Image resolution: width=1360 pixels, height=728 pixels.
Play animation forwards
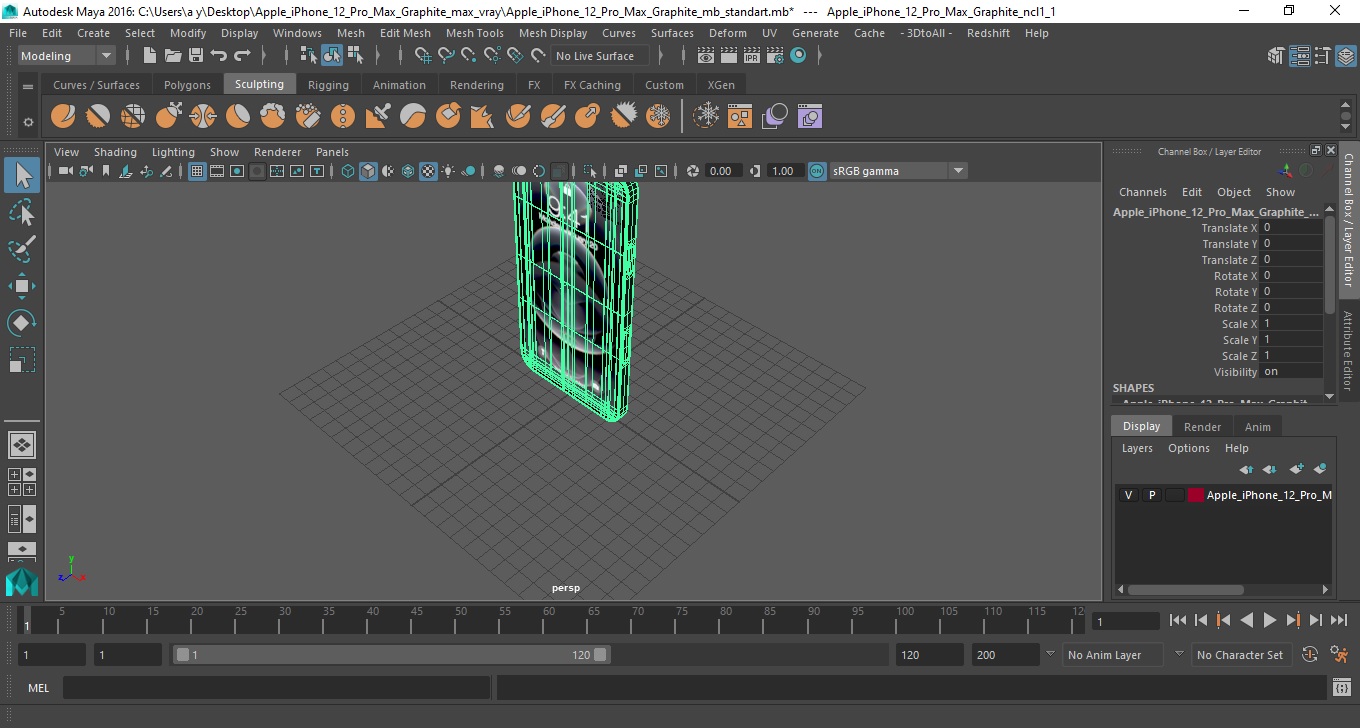[1269, 621]
